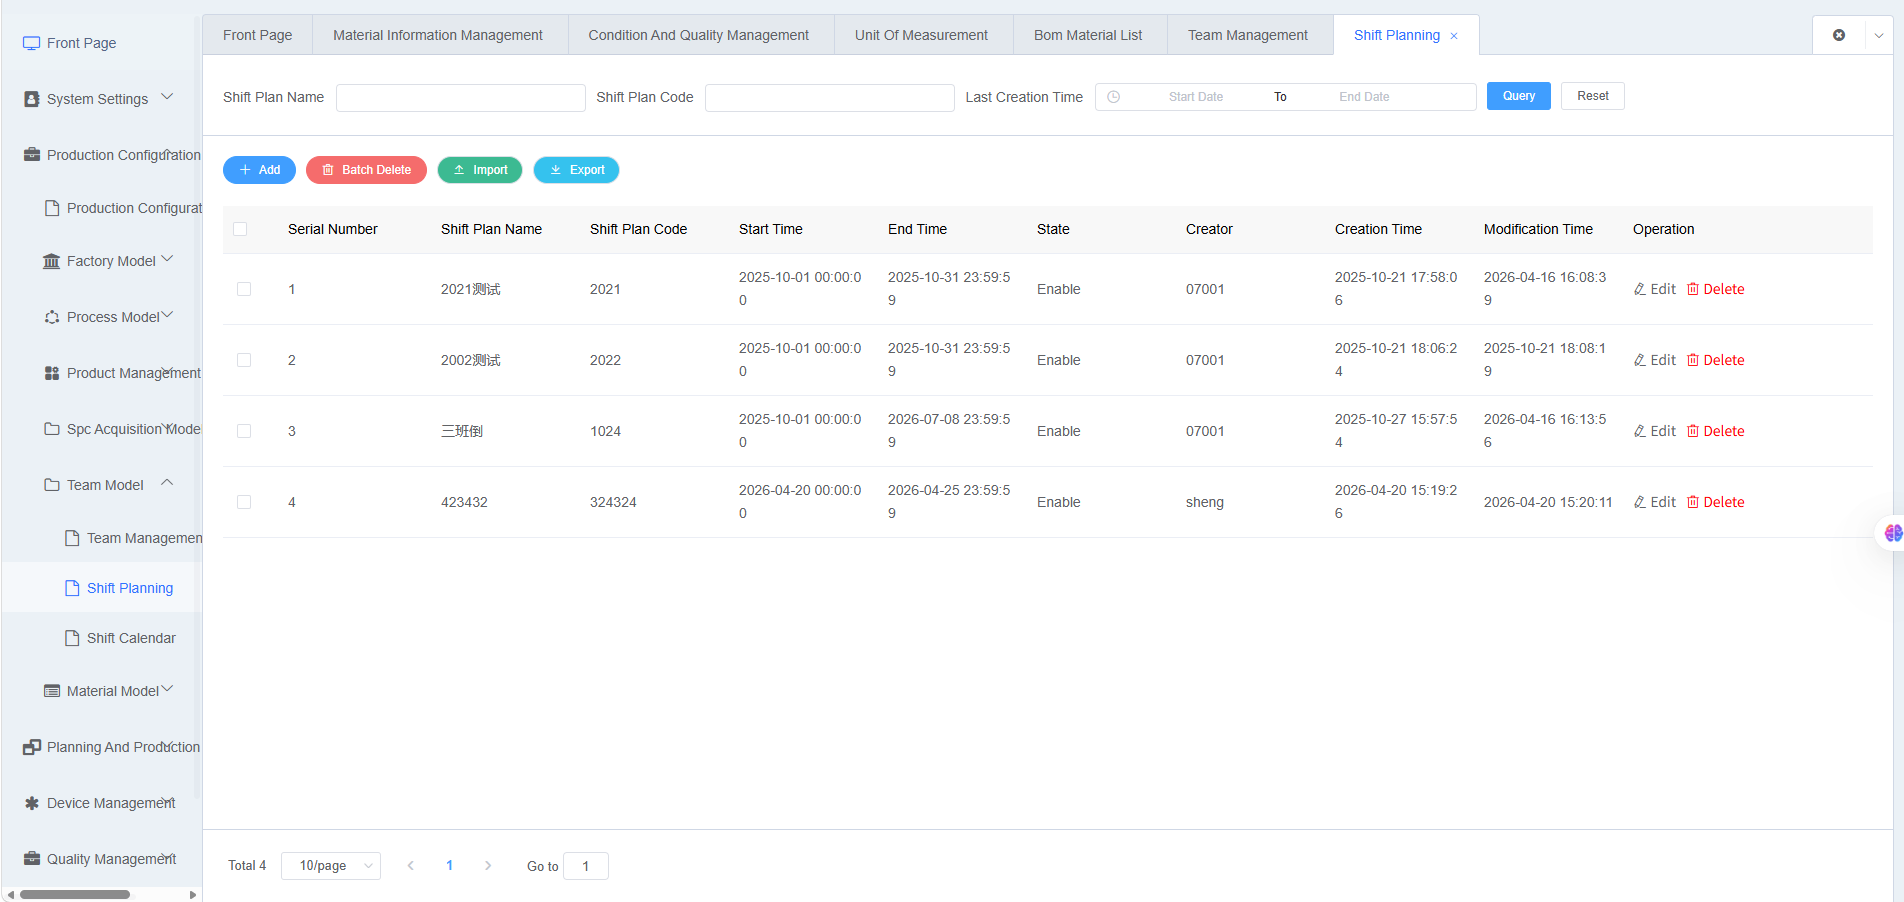Focus the Shift Plan Name input
1904x902 pixels.
point(461,97)
